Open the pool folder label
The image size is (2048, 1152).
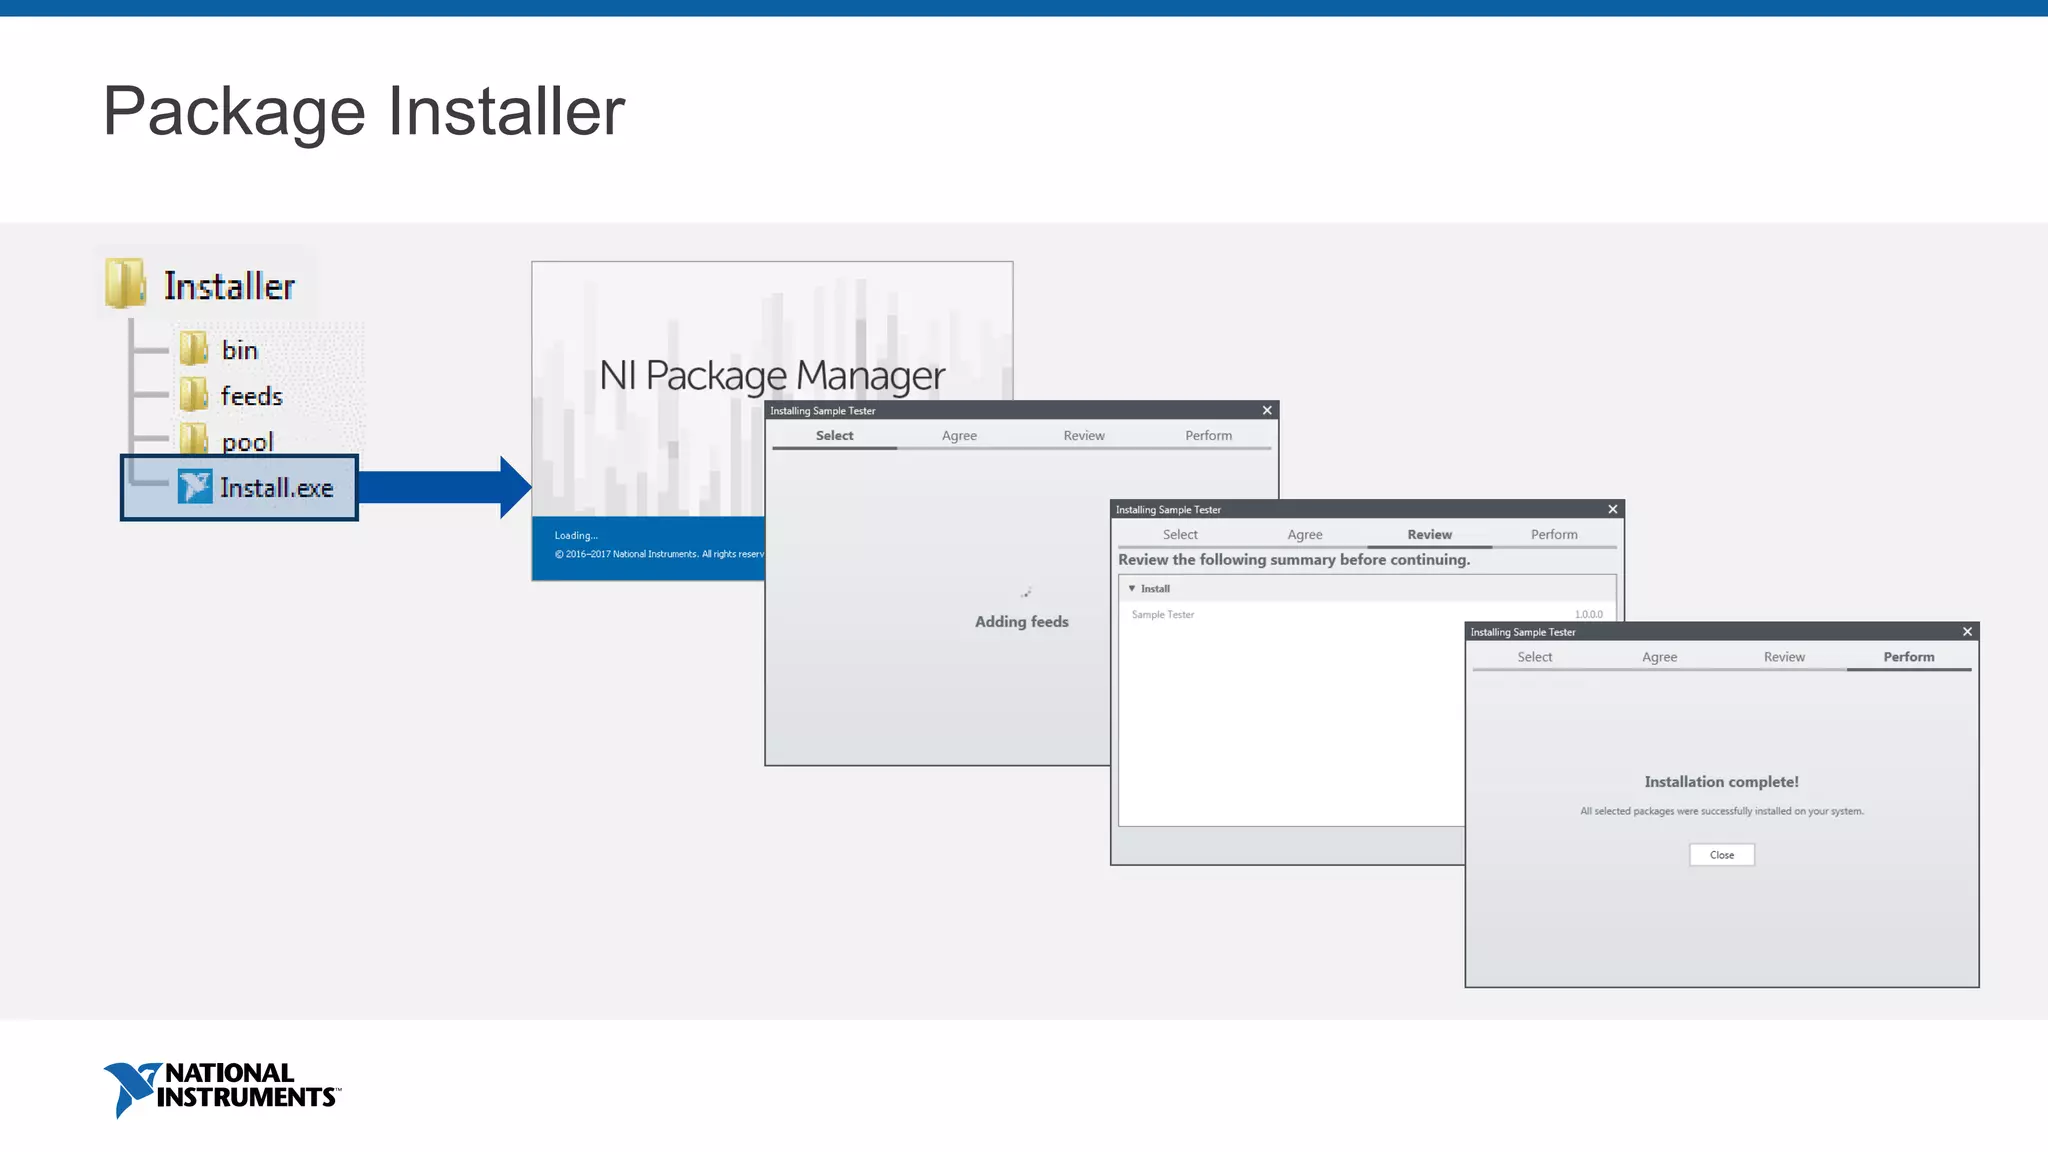247,442
